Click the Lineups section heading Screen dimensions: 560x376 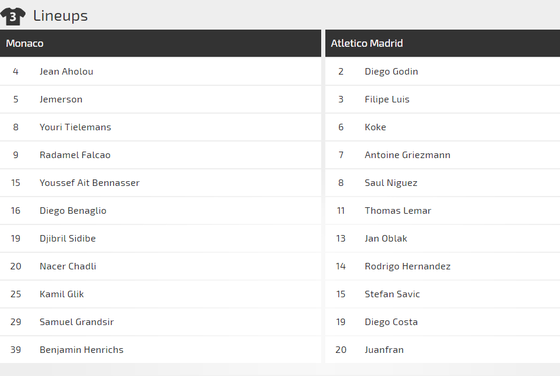pyautogui.click(x=60, y=16)
